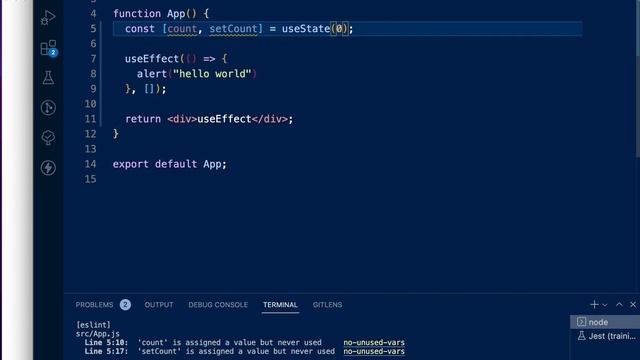Select the Jest terminal instance
Viewport: 640px width, 360px height.
605,336
